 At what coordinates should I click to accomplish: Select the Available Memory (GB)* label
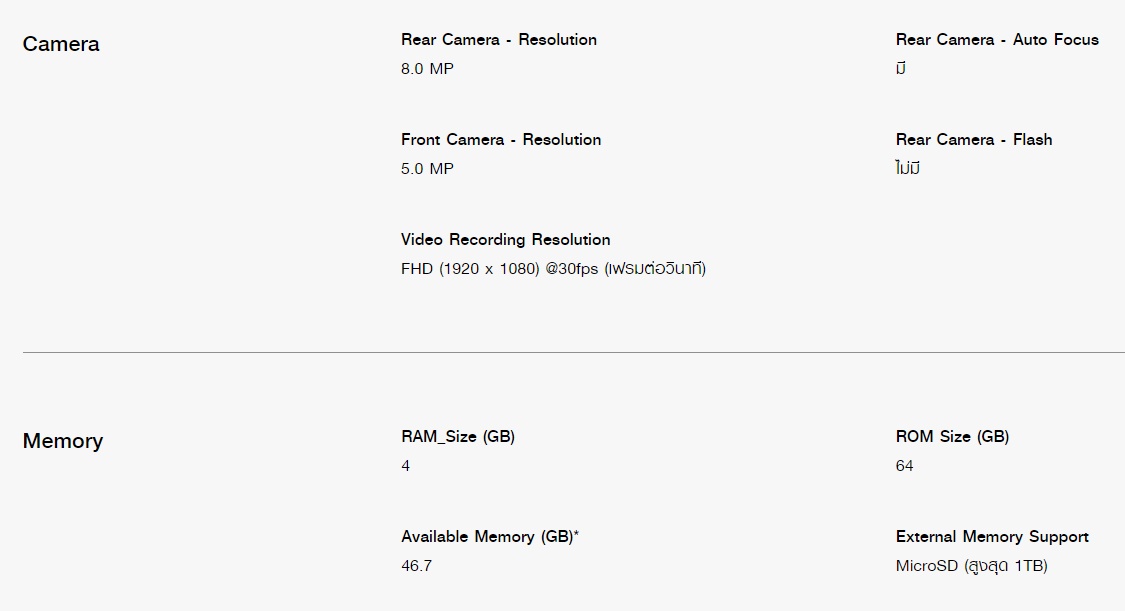point(490,536)
